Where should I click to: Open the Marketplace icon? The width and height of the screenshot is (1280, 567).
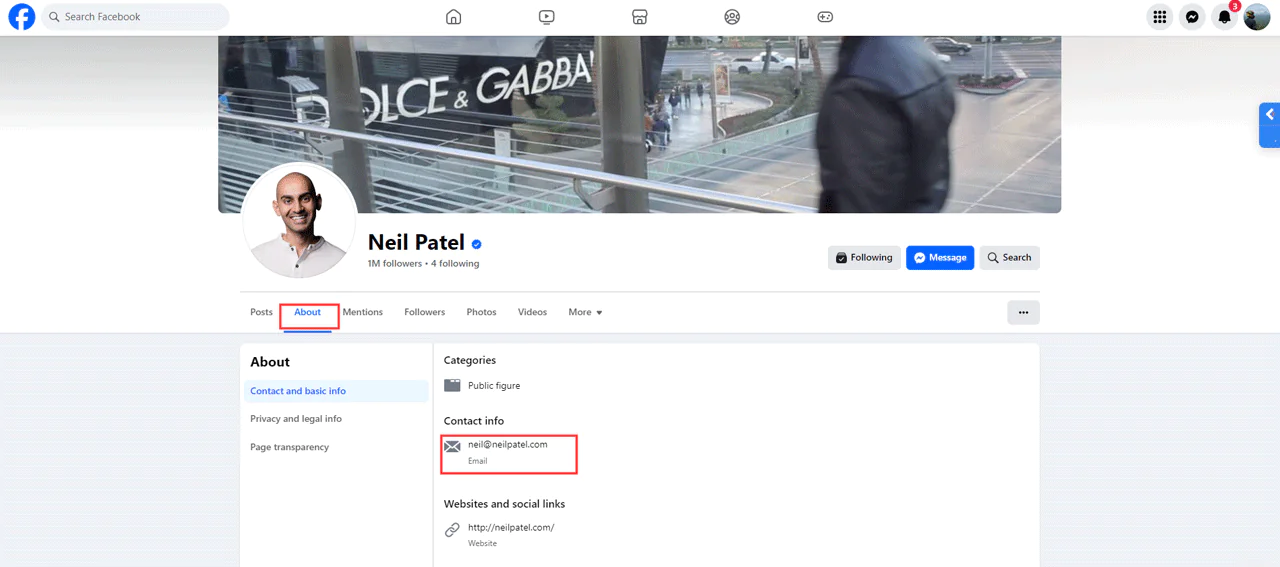tap(640, 17)
